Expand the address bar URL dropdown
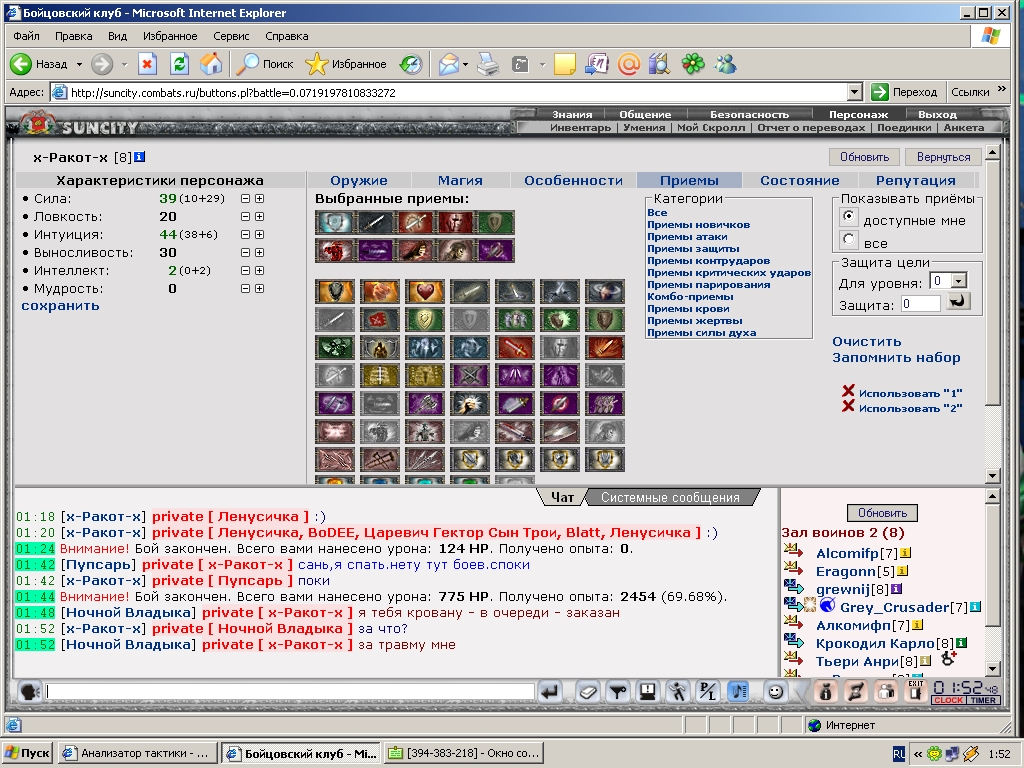 [x=855, y=93]
